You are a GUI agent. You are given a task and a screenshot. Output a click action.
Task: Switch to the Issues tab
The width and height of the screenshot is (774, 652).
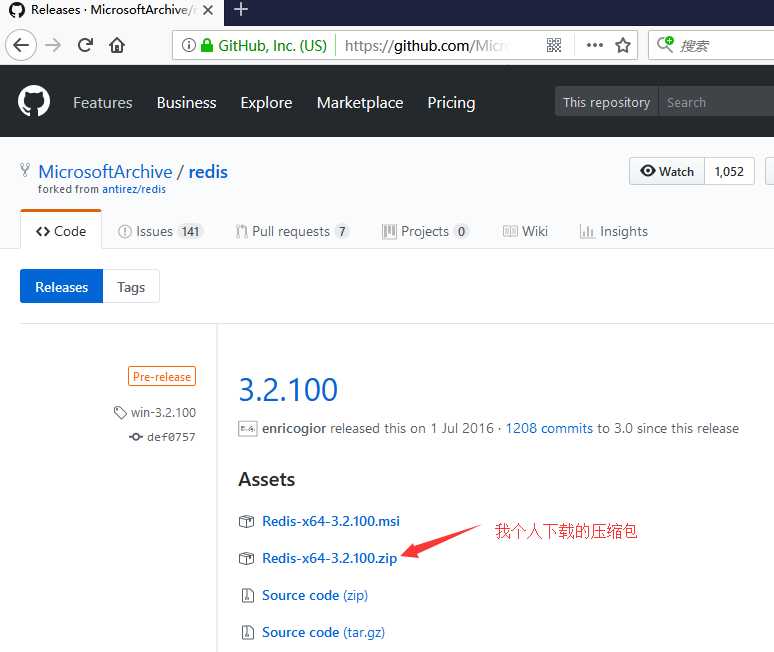point(160,231)
